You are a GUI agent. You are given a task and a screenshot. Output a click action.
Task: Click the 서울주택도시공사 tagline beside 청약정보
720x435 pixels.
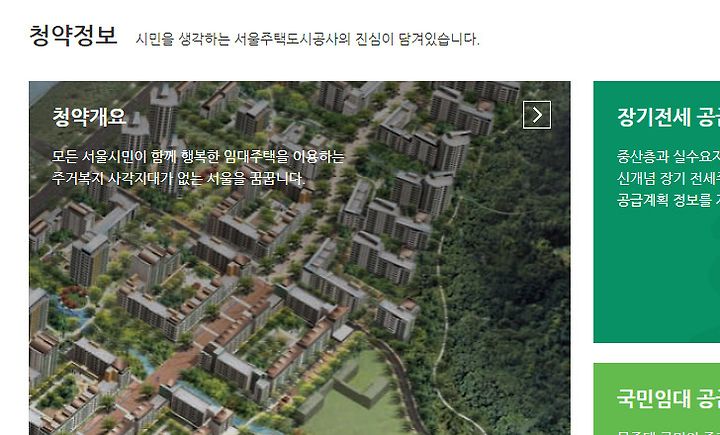tap(307, 39)
